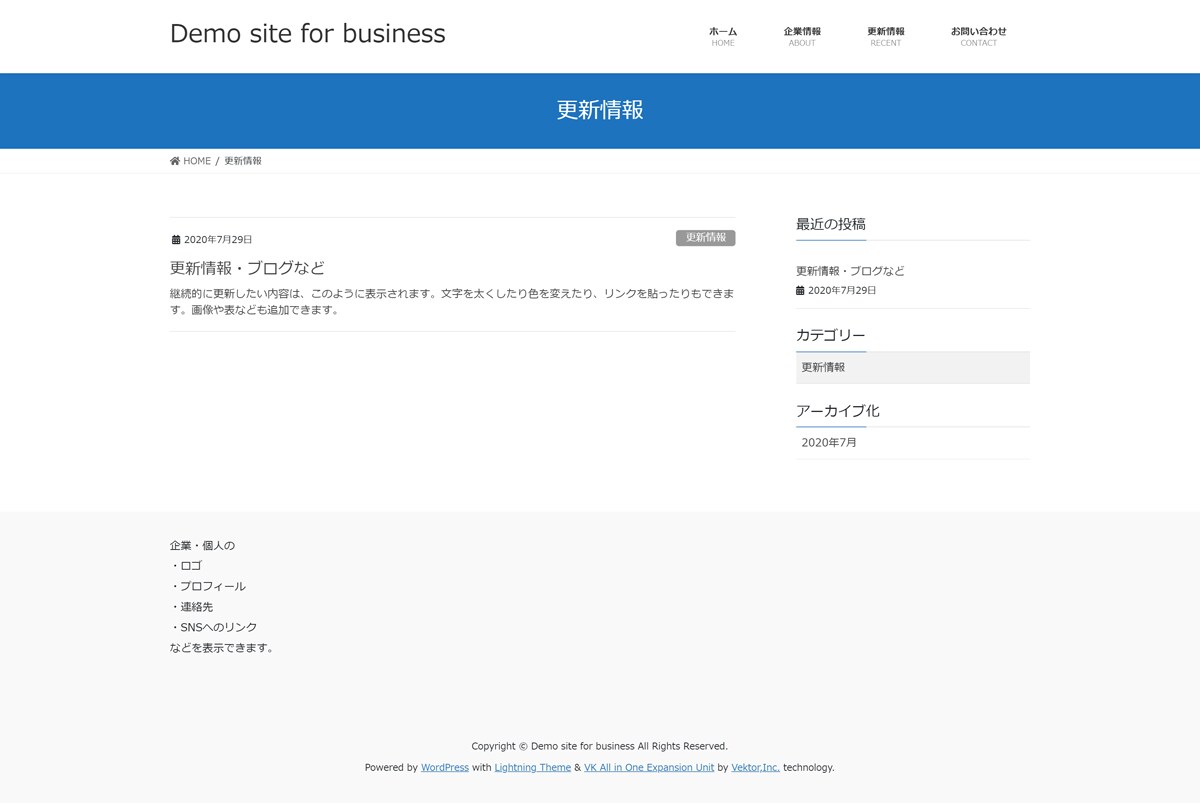Click 更新情報 text in breadcrumb
This screenshot has width=1200, height=803.
pos(243,161)
